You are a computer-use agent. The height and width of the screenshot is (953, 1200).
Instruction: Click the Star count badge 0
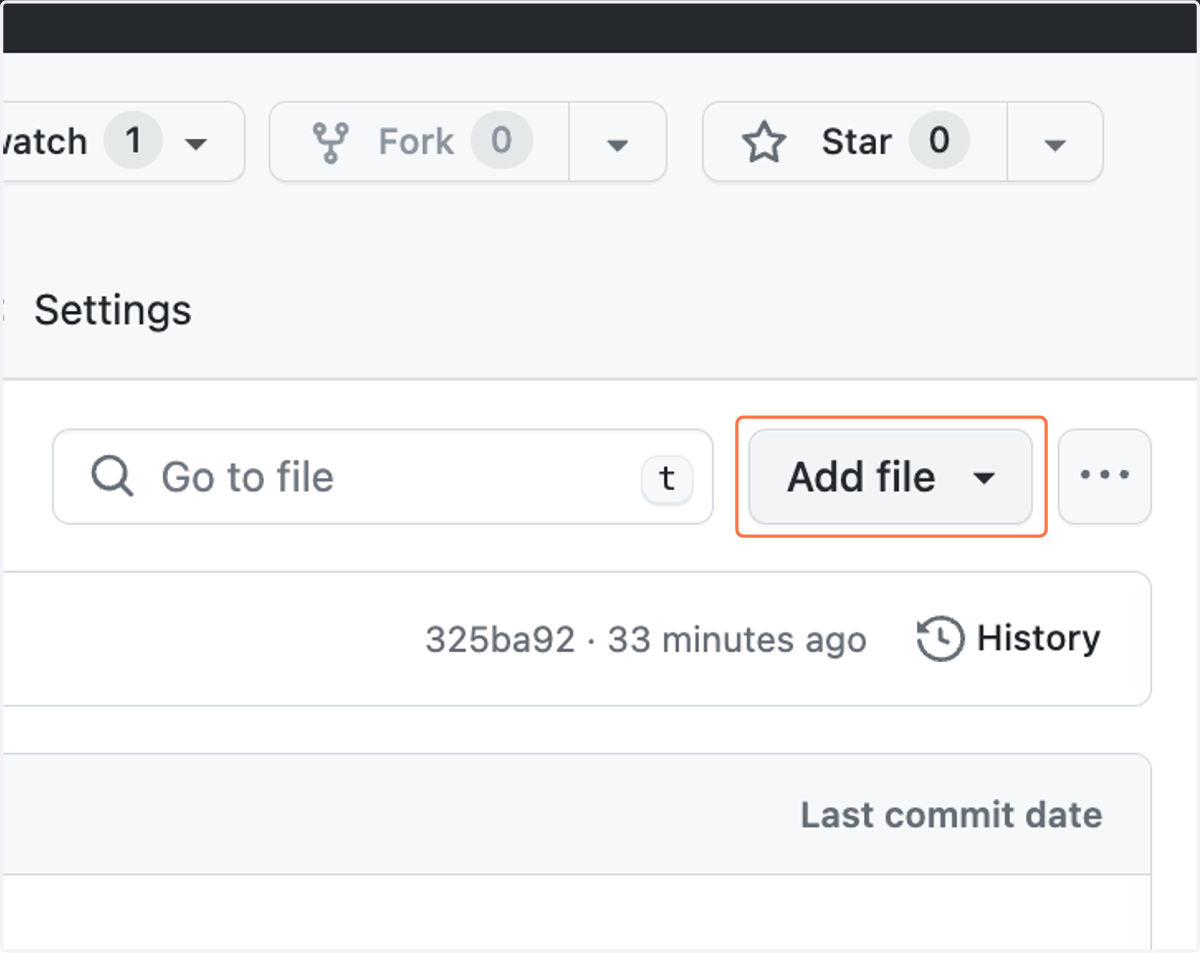939,141
